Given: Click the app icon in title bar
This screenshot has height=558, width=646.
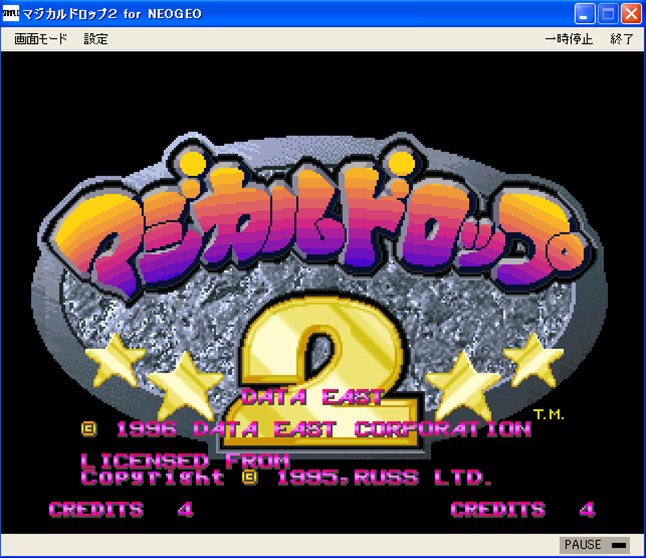Looking at the screenshot, I should pyautogui.click(x=10, y=14).
